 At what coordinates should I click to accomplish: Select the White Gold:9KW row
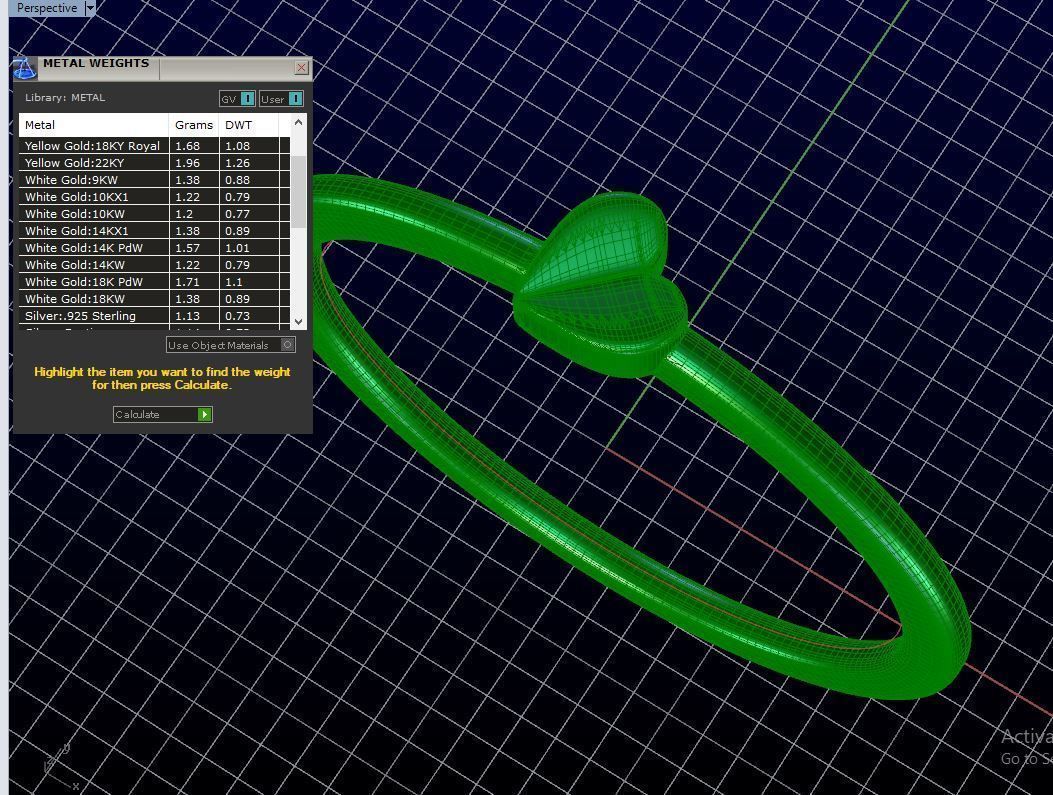pyautogui.click(x=154, y=180)
